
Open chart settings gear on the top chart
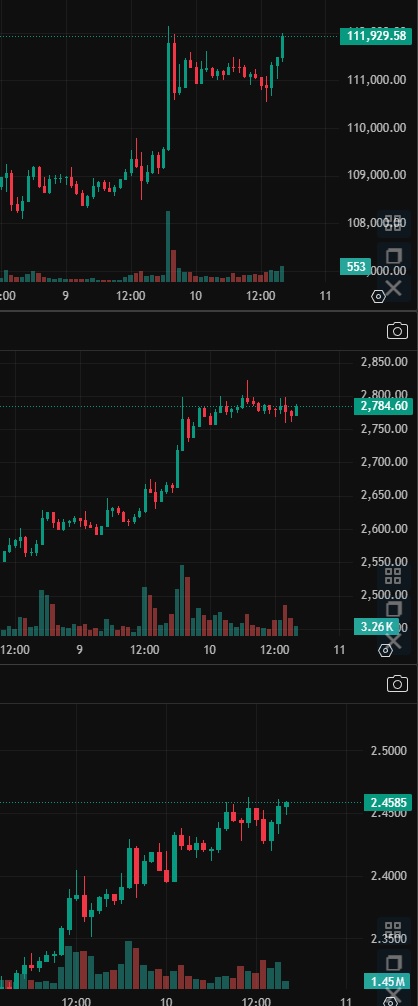coord(378,296)
